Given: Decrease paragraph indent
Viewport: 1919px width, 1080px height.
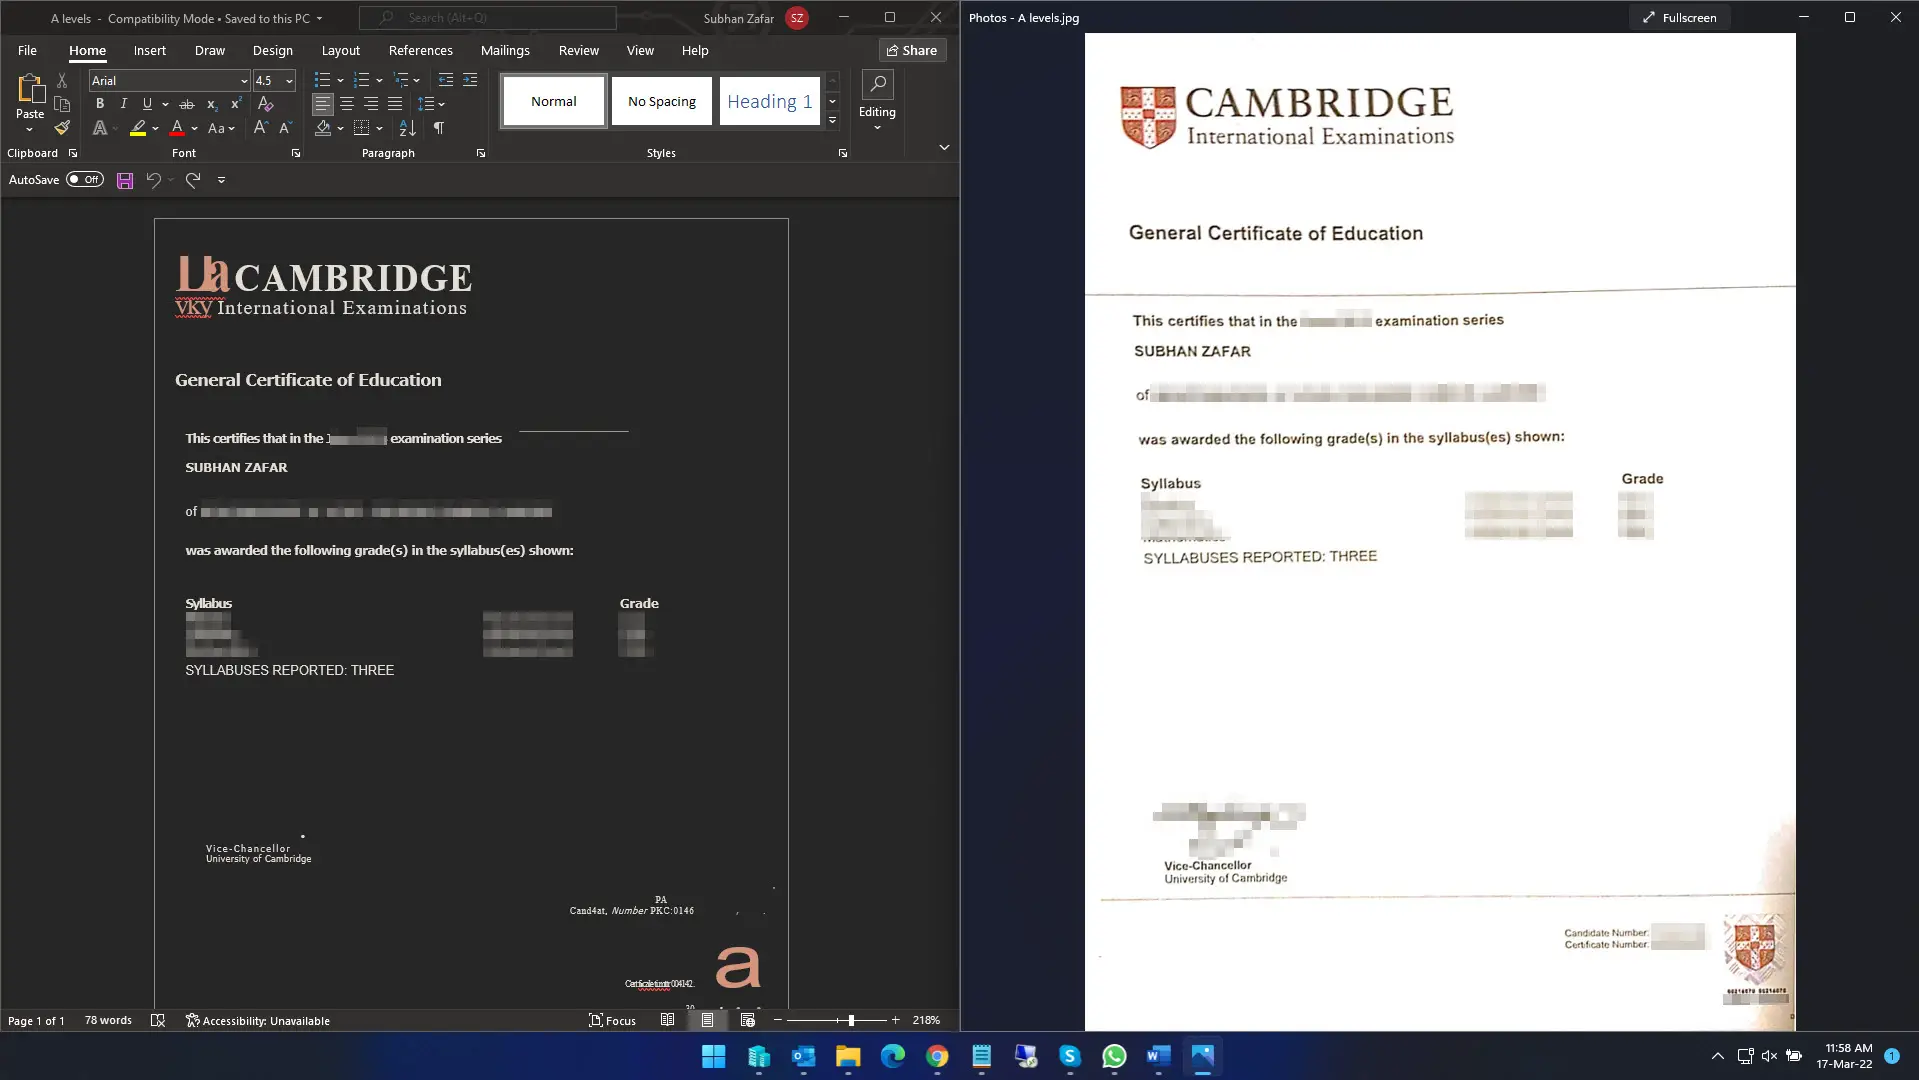Looking at the screenshot, I should tap(445, 80).
